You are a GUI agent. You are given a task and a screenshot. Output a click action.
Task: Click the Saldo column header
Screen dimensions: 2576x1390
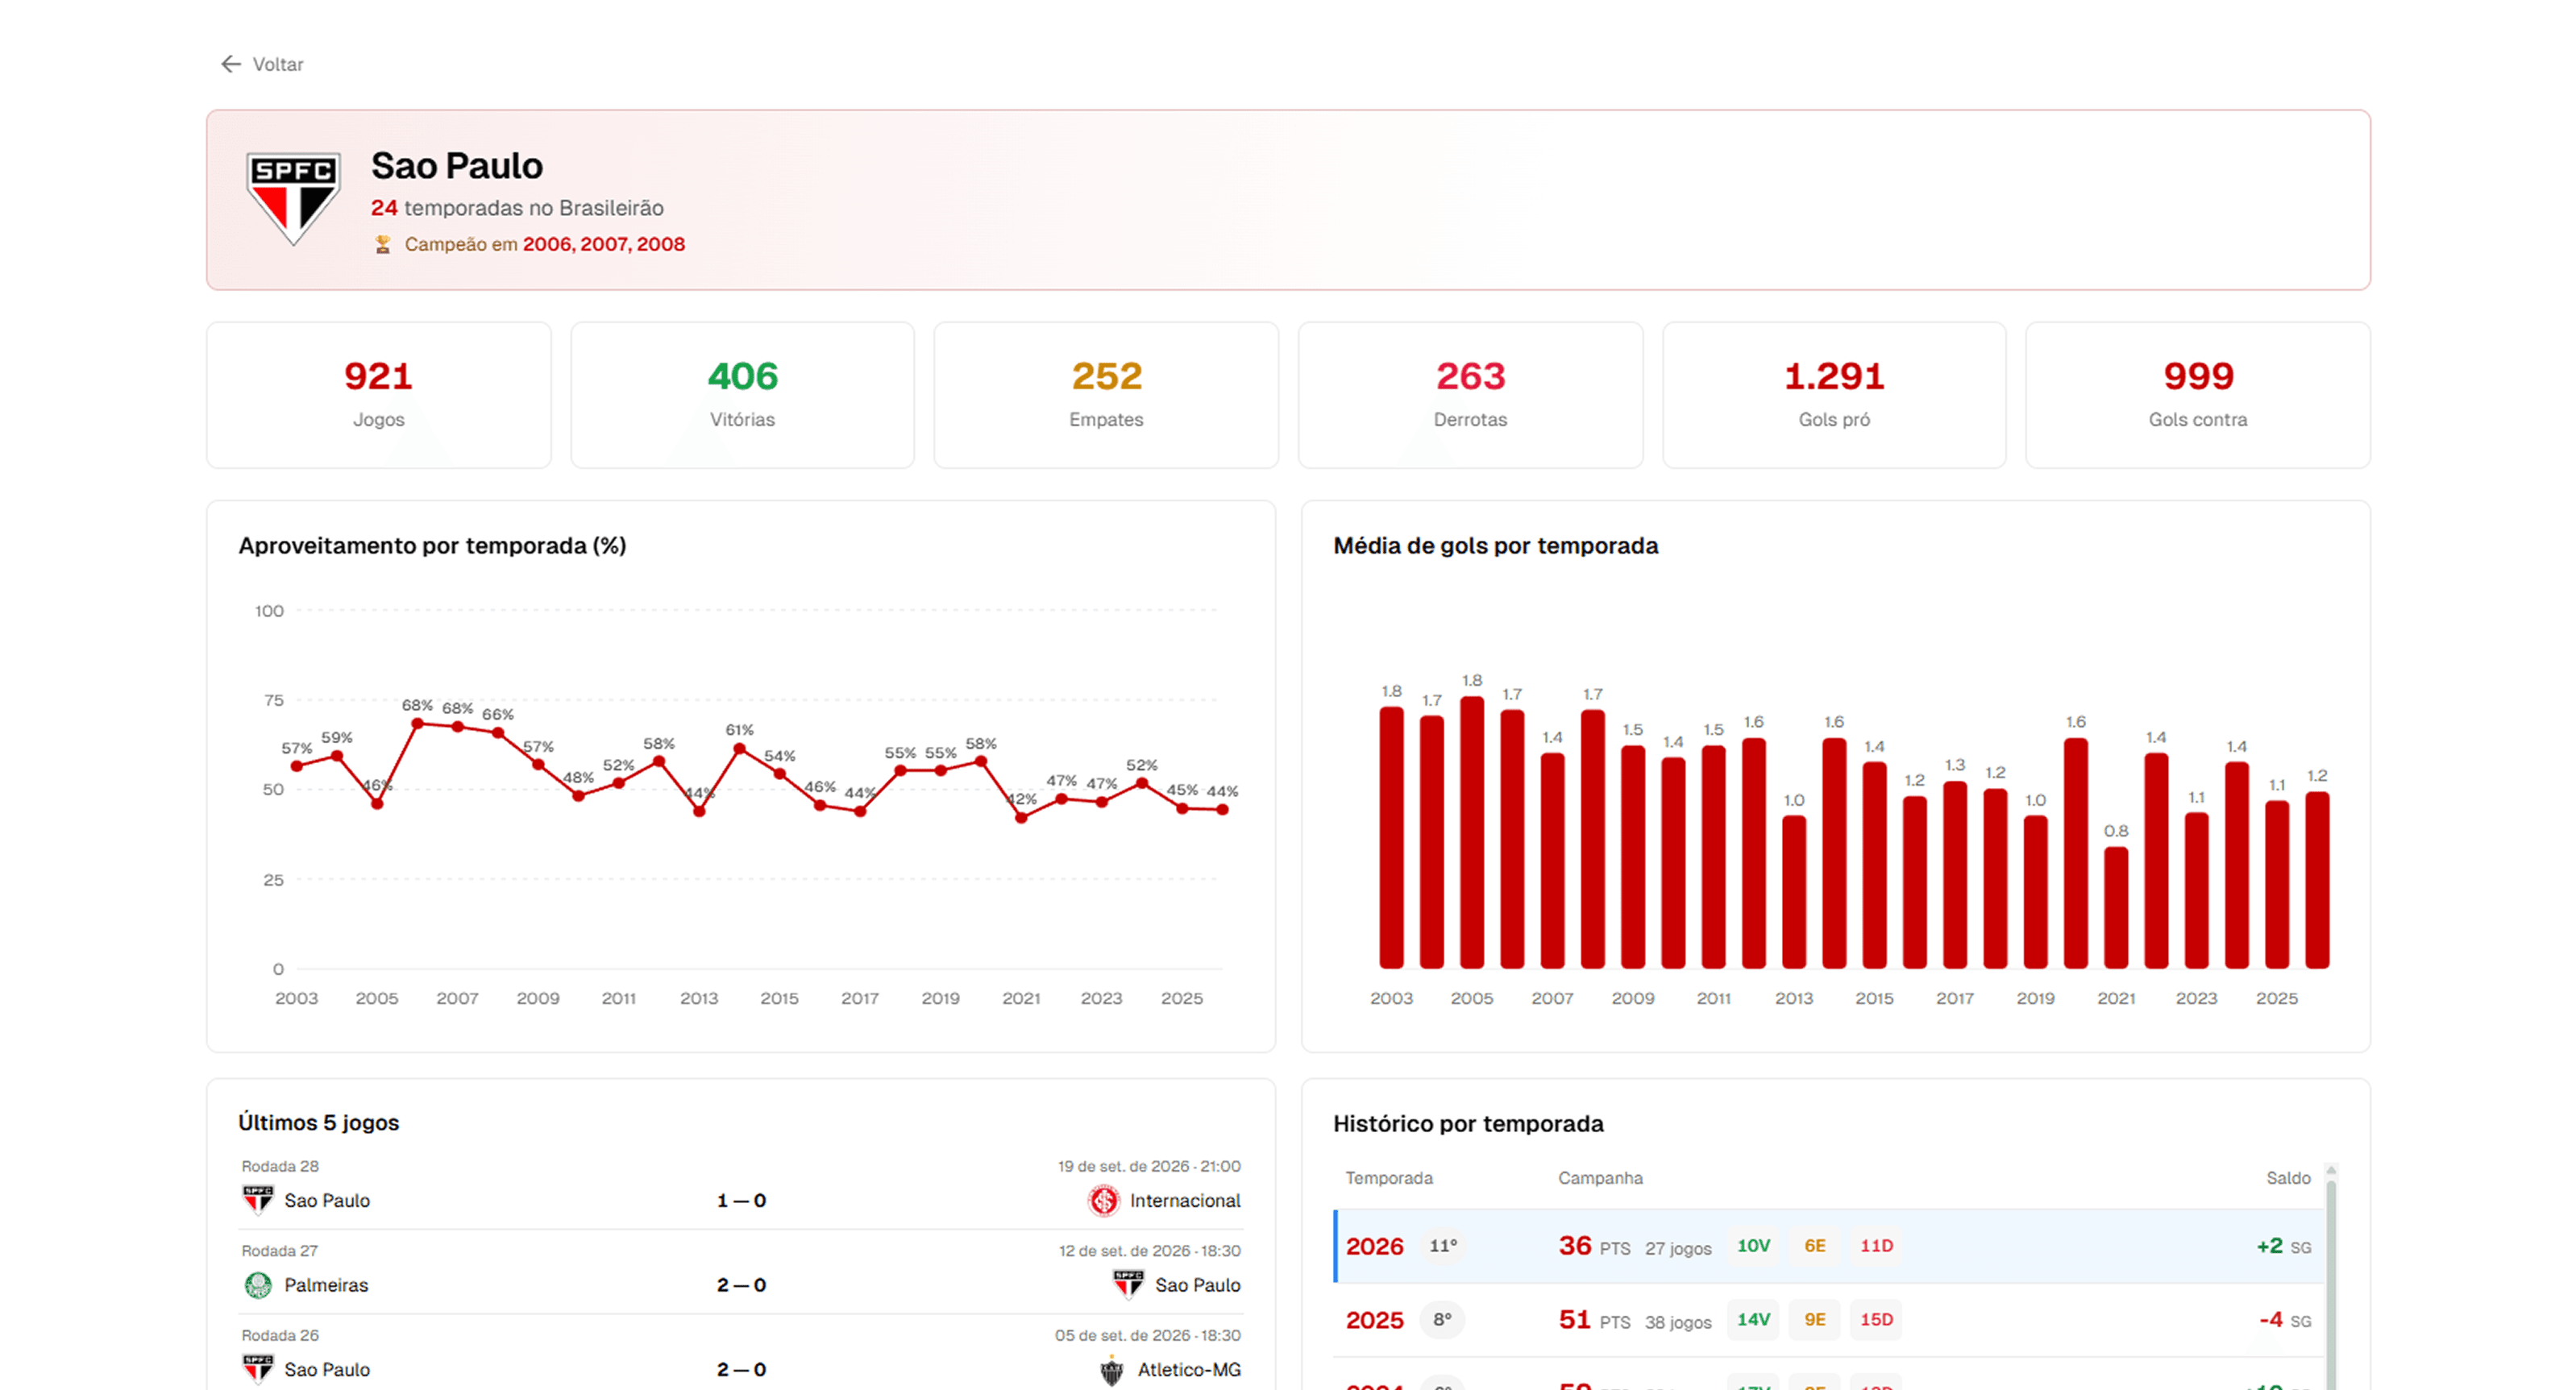click(x=2288, y=1178)
